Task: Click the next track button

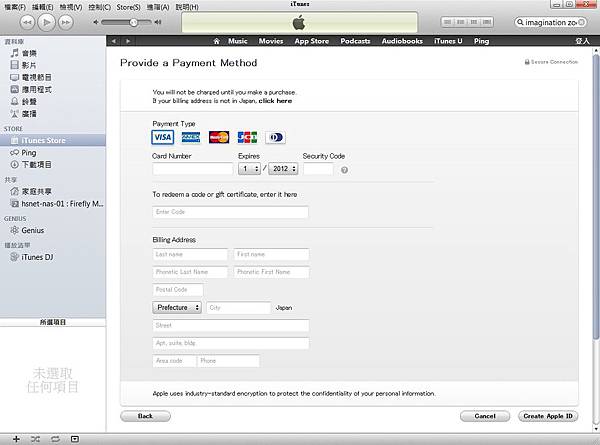Action: pos(65,22)
